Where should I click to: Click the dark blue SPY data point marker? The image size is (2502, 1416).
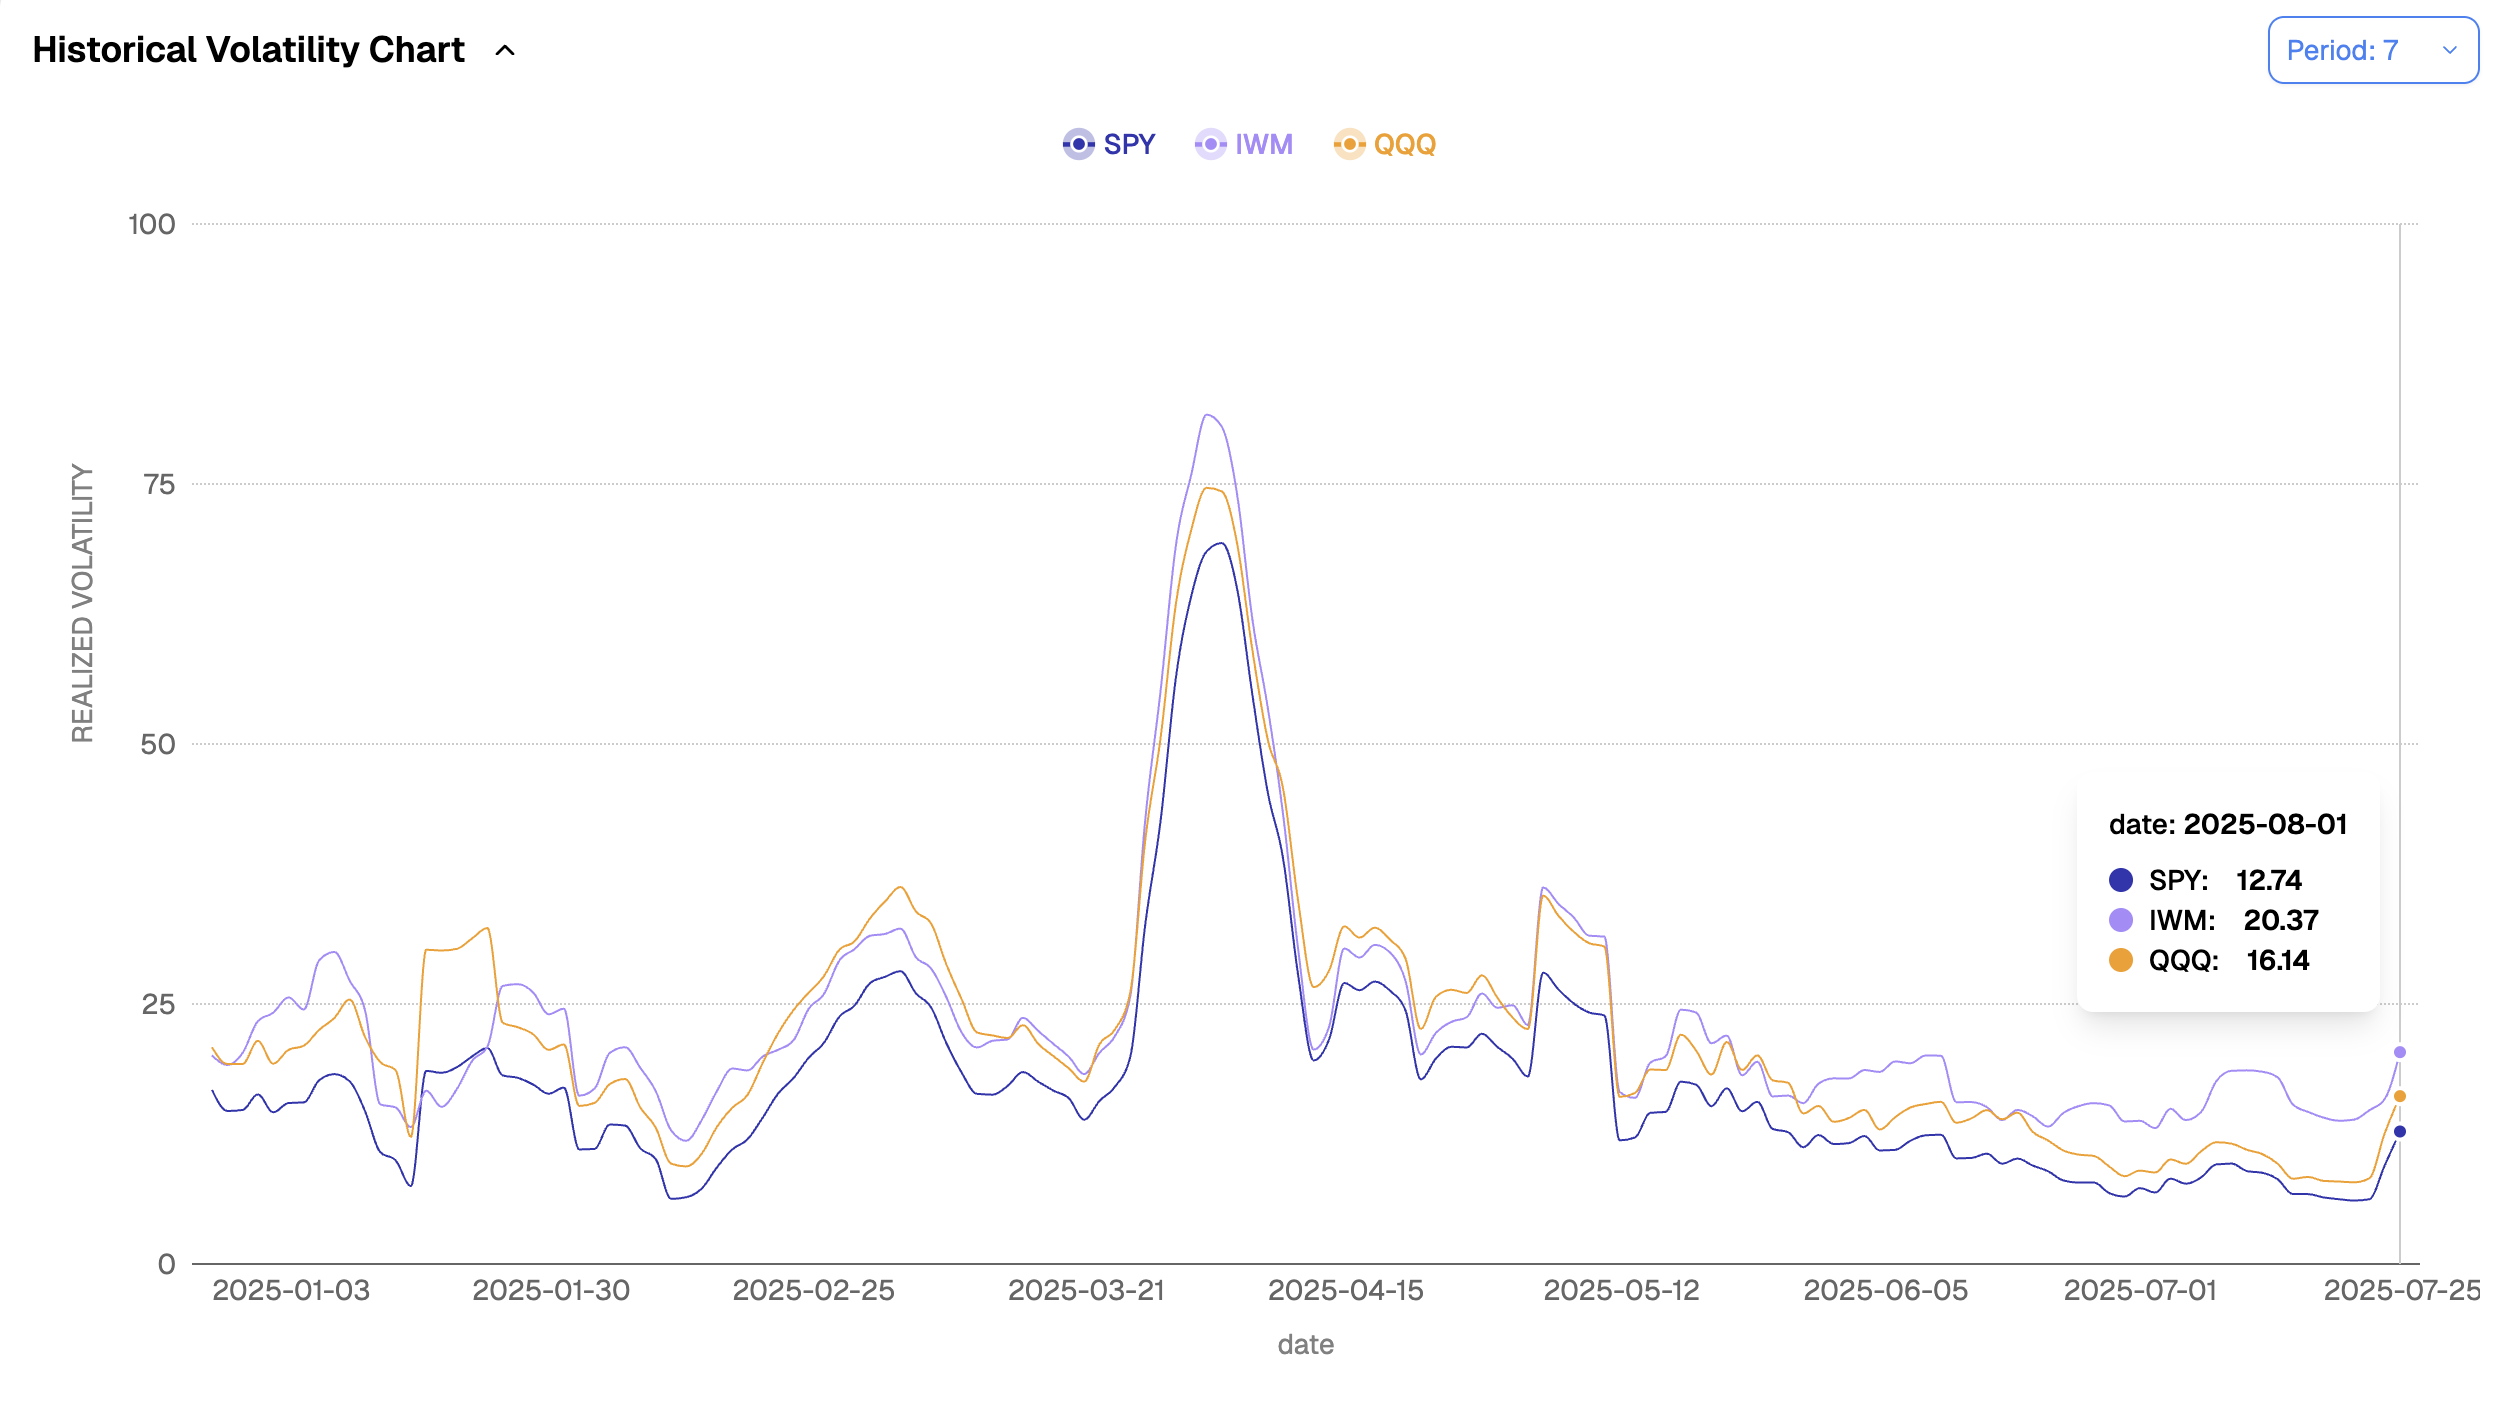pyautogui.click(x=2399, y=1131)
